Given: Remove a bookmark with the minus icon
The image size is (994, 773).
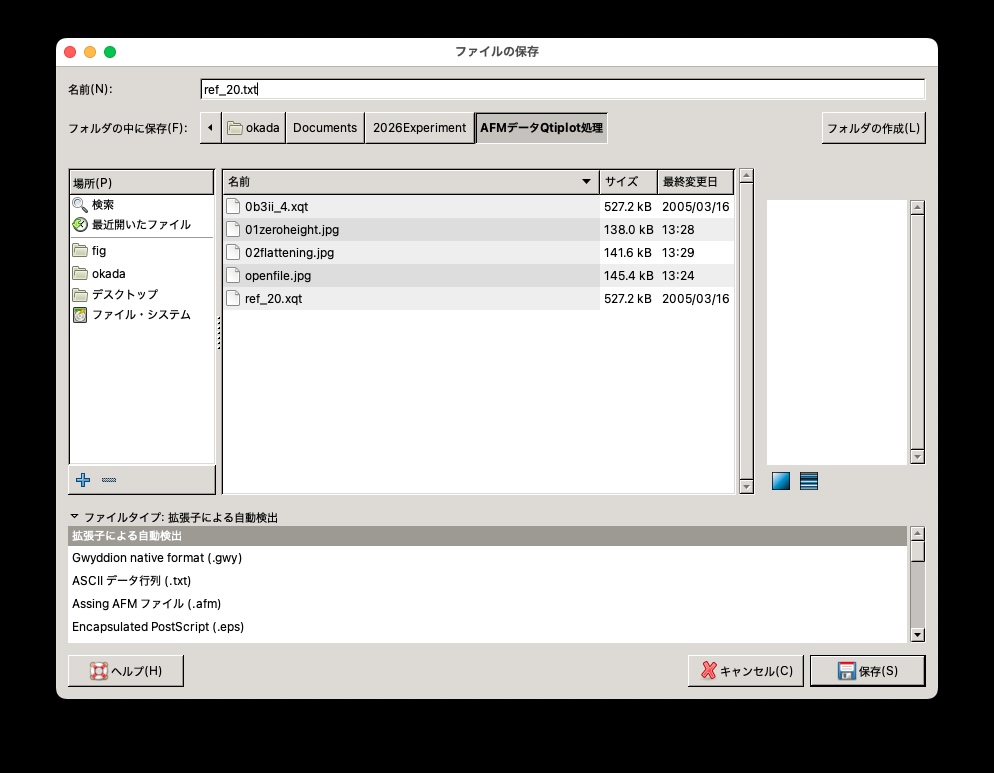Looking at the screenshot, I should [109, 480].
